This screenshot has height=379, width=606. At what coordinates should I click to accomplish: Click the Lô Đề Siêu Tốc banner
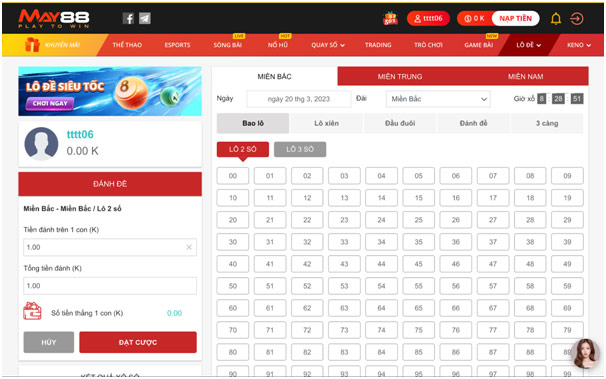click(110, 91)
